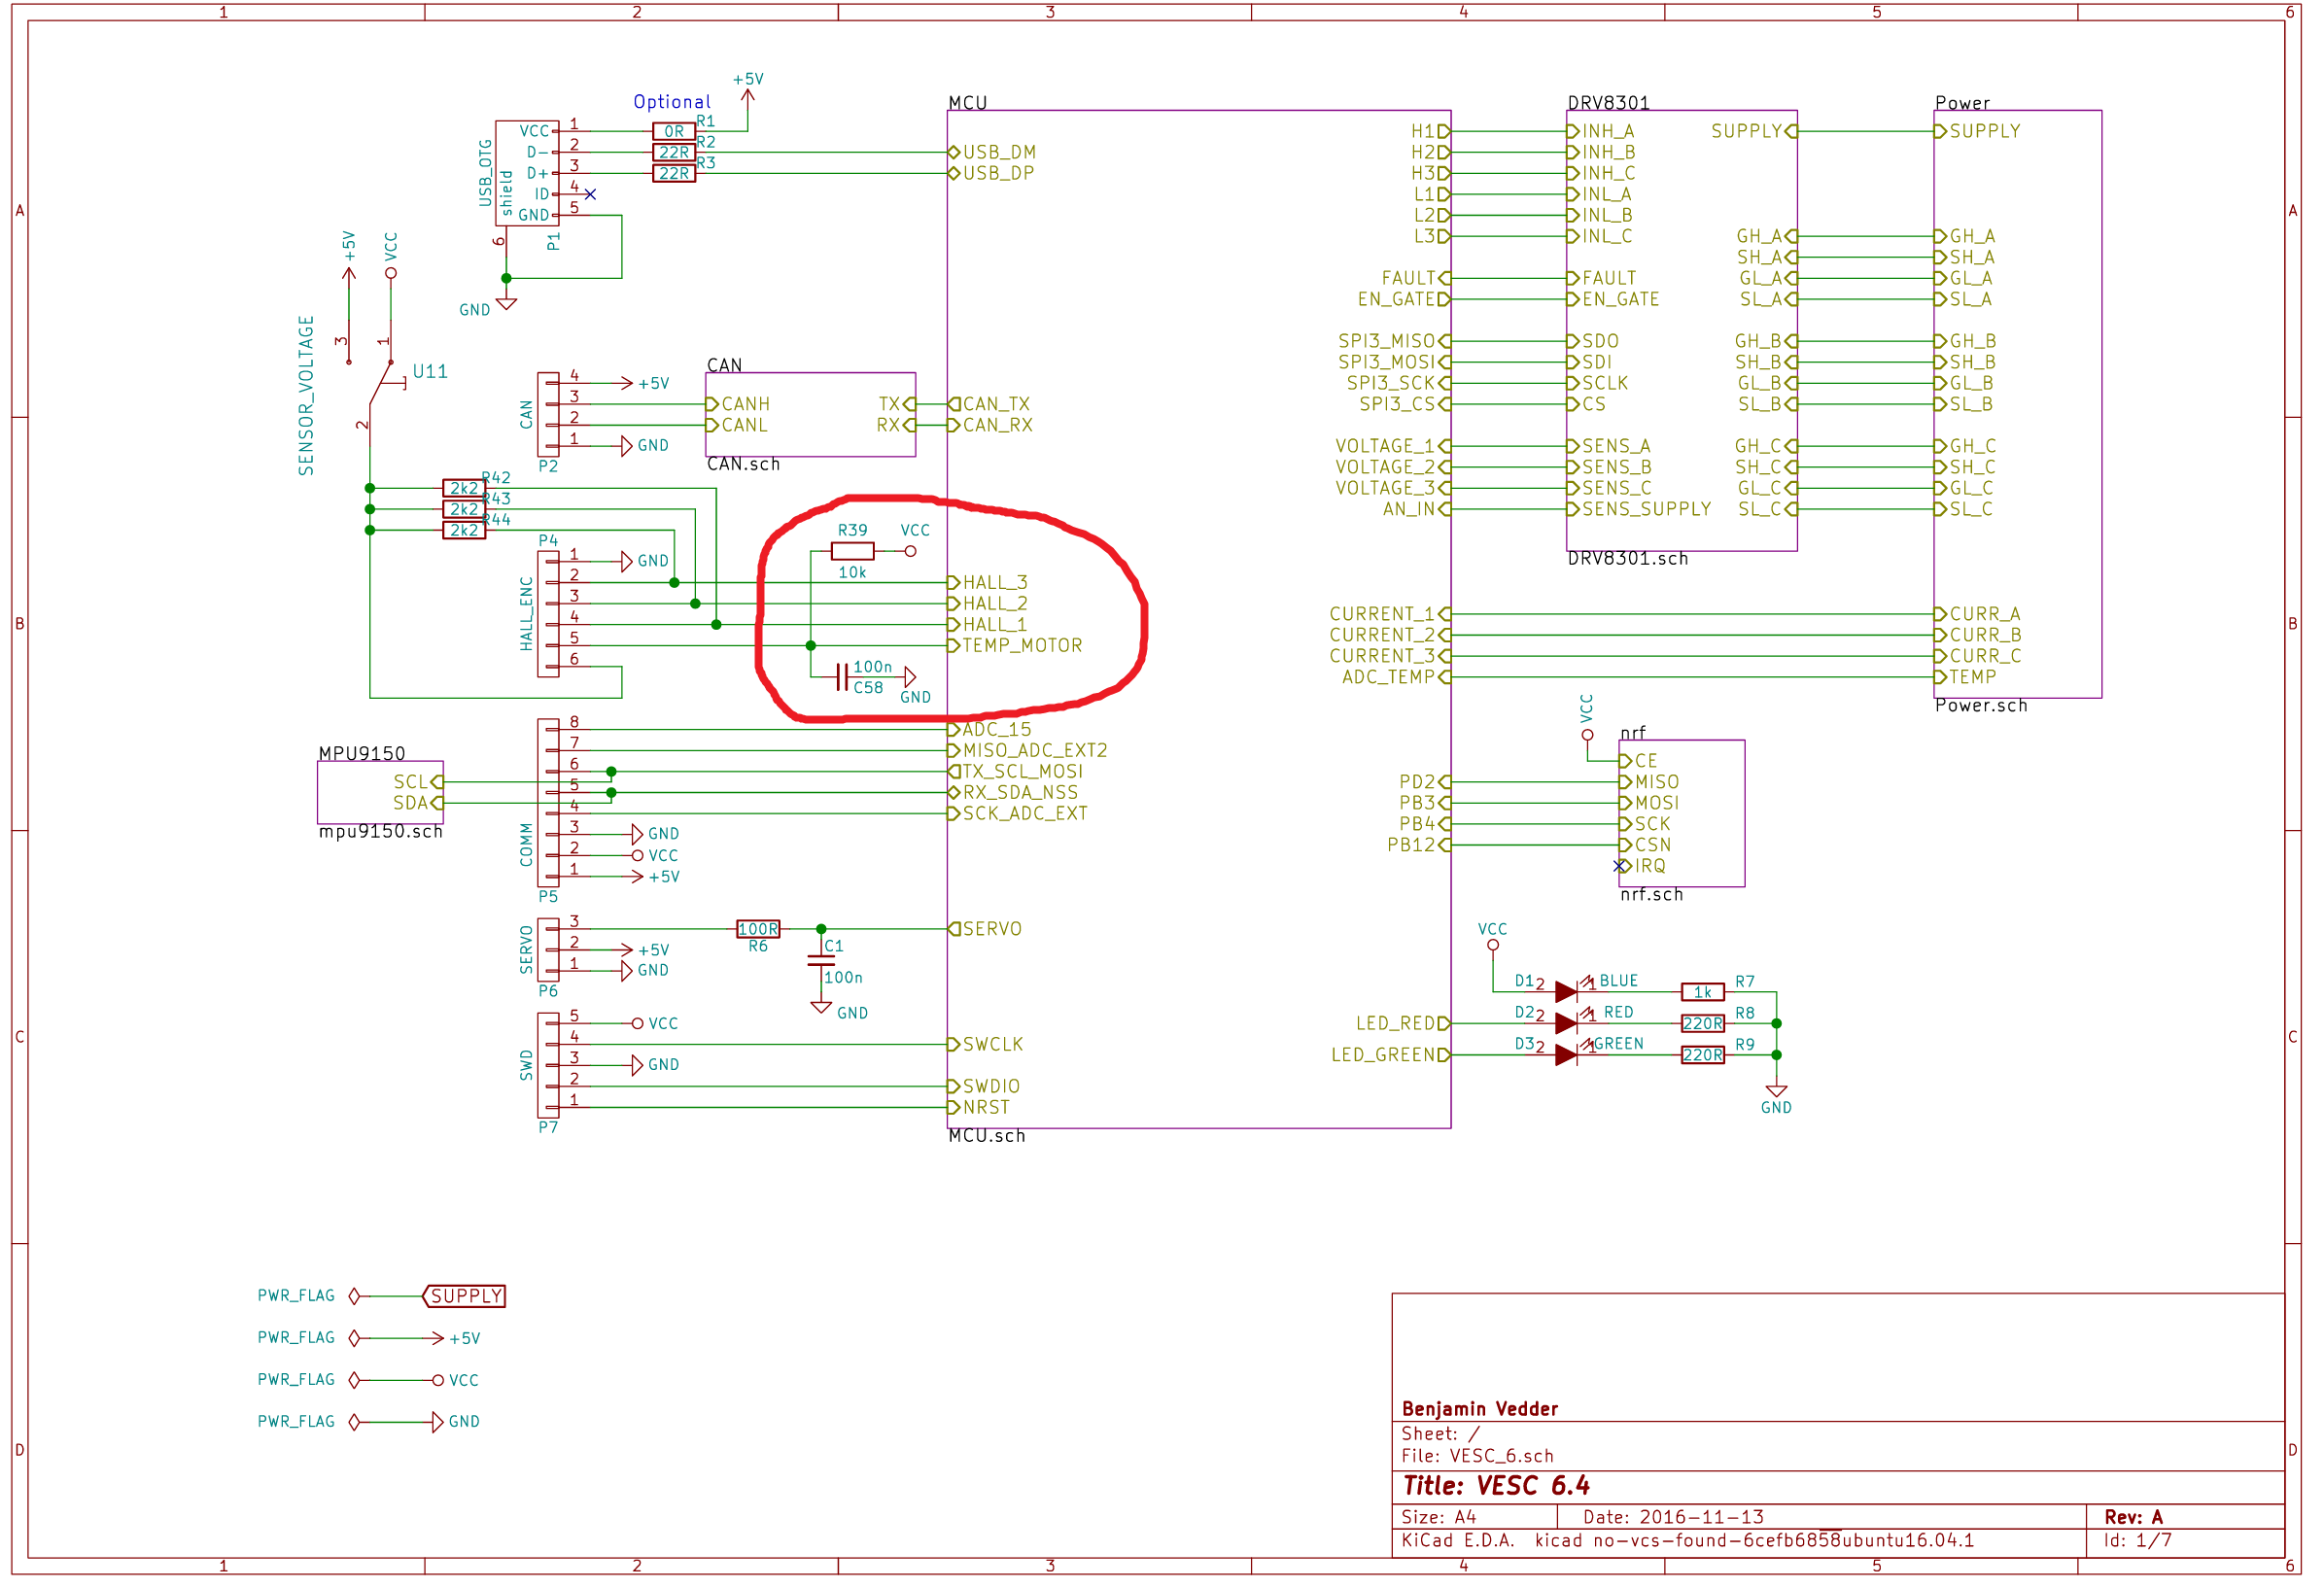Click the Benjamin Vedder author text

(1480, 1409)
